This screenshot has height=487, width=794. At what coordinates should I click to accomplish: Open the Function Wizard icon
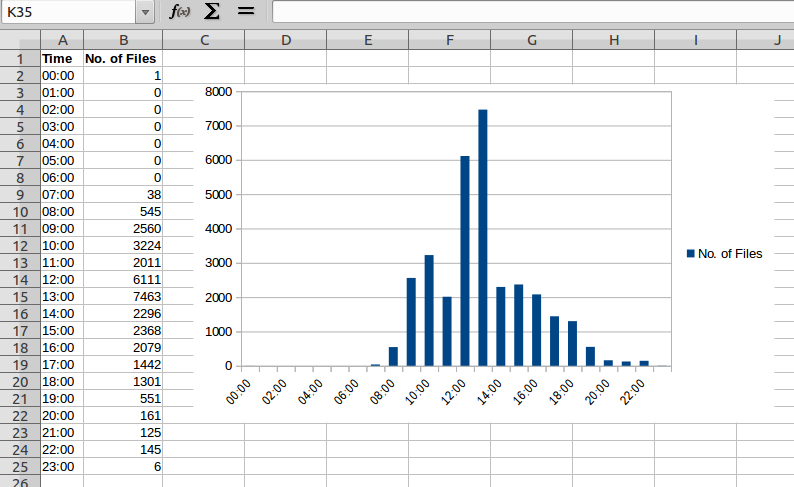click(x=180, y=12)
